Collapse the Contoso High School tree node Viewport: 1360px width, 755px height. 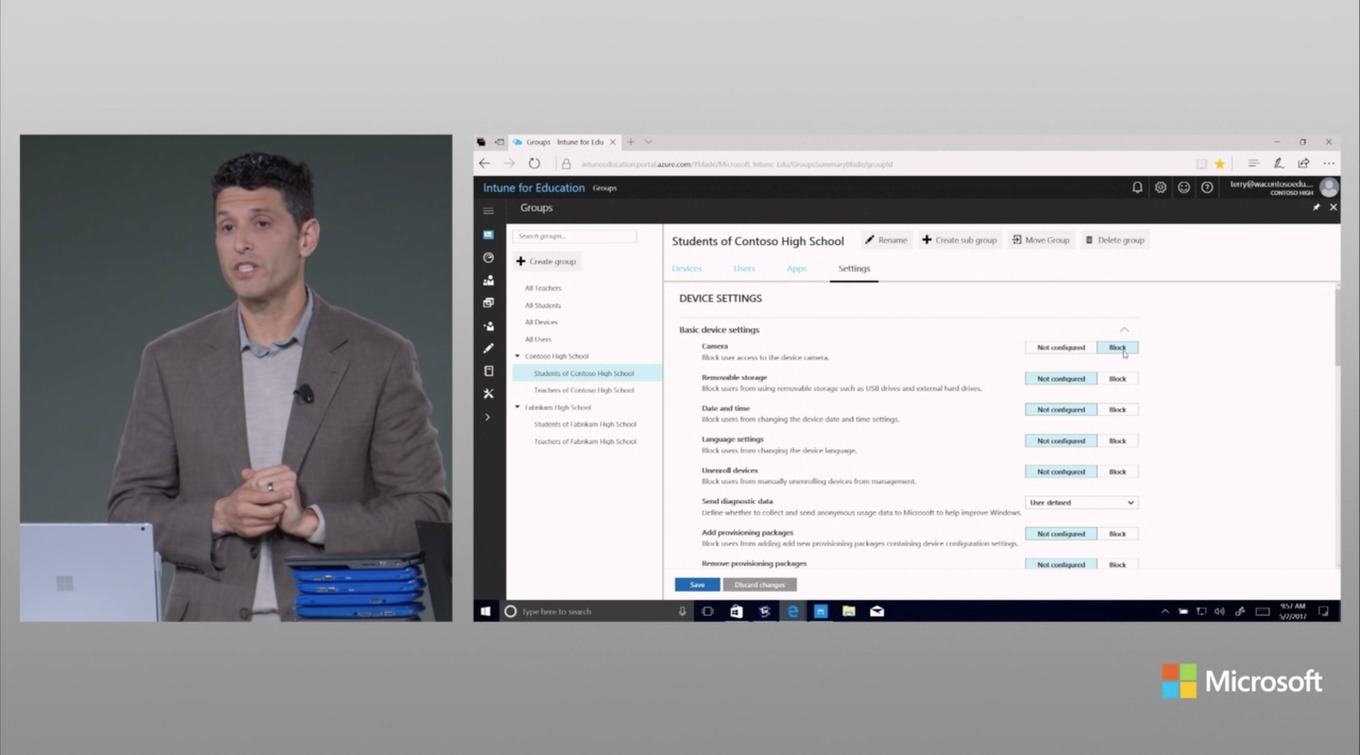517,356
